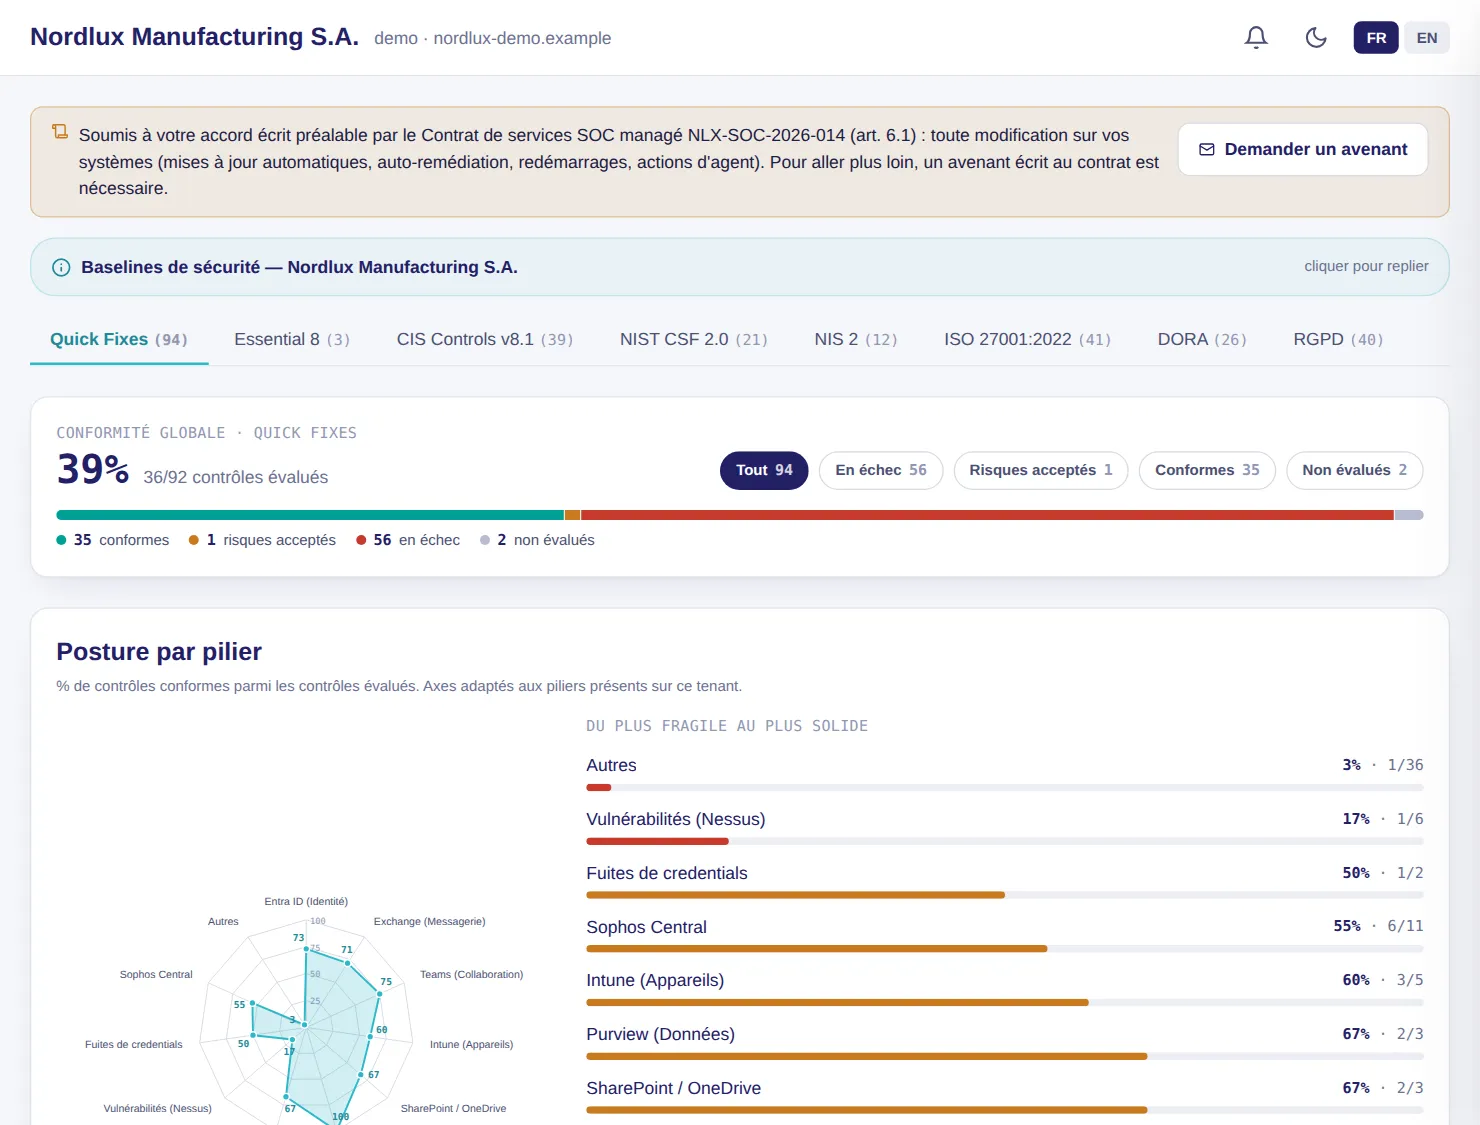
Task: Click Demander un avenant button
Action: [x=1303, y=149]
